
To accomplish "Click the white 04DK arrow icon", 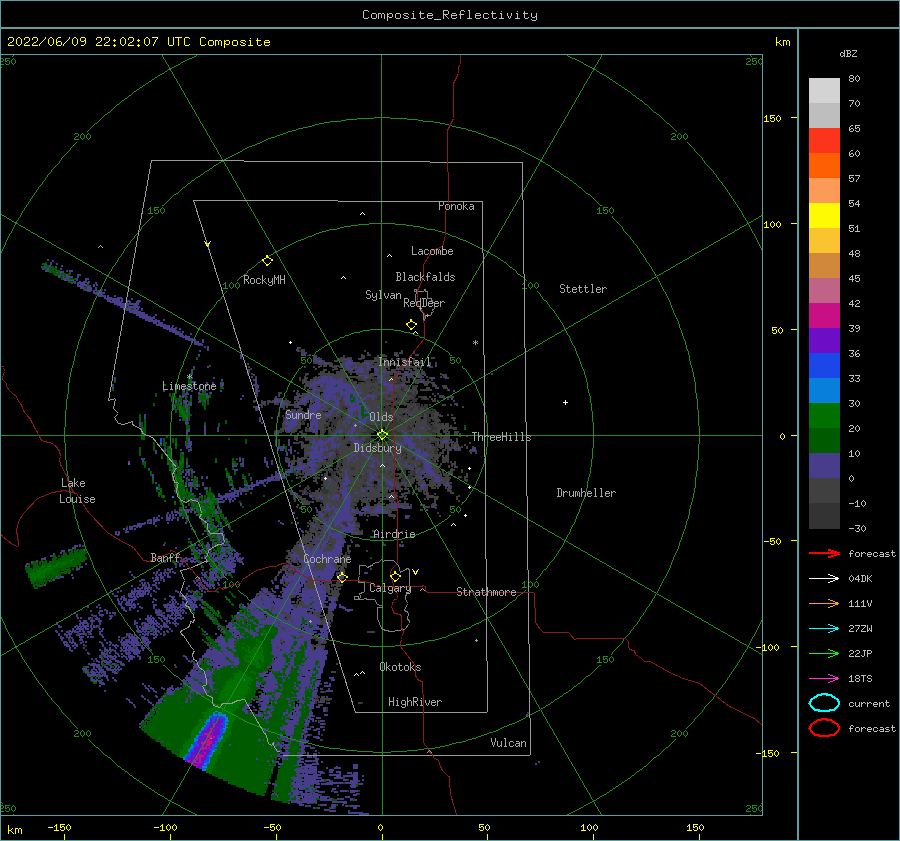I will tap(824, 579).
